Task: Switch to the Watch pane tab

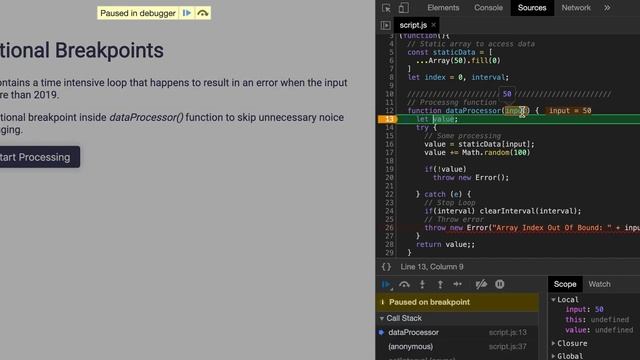Action: (599, 284)
